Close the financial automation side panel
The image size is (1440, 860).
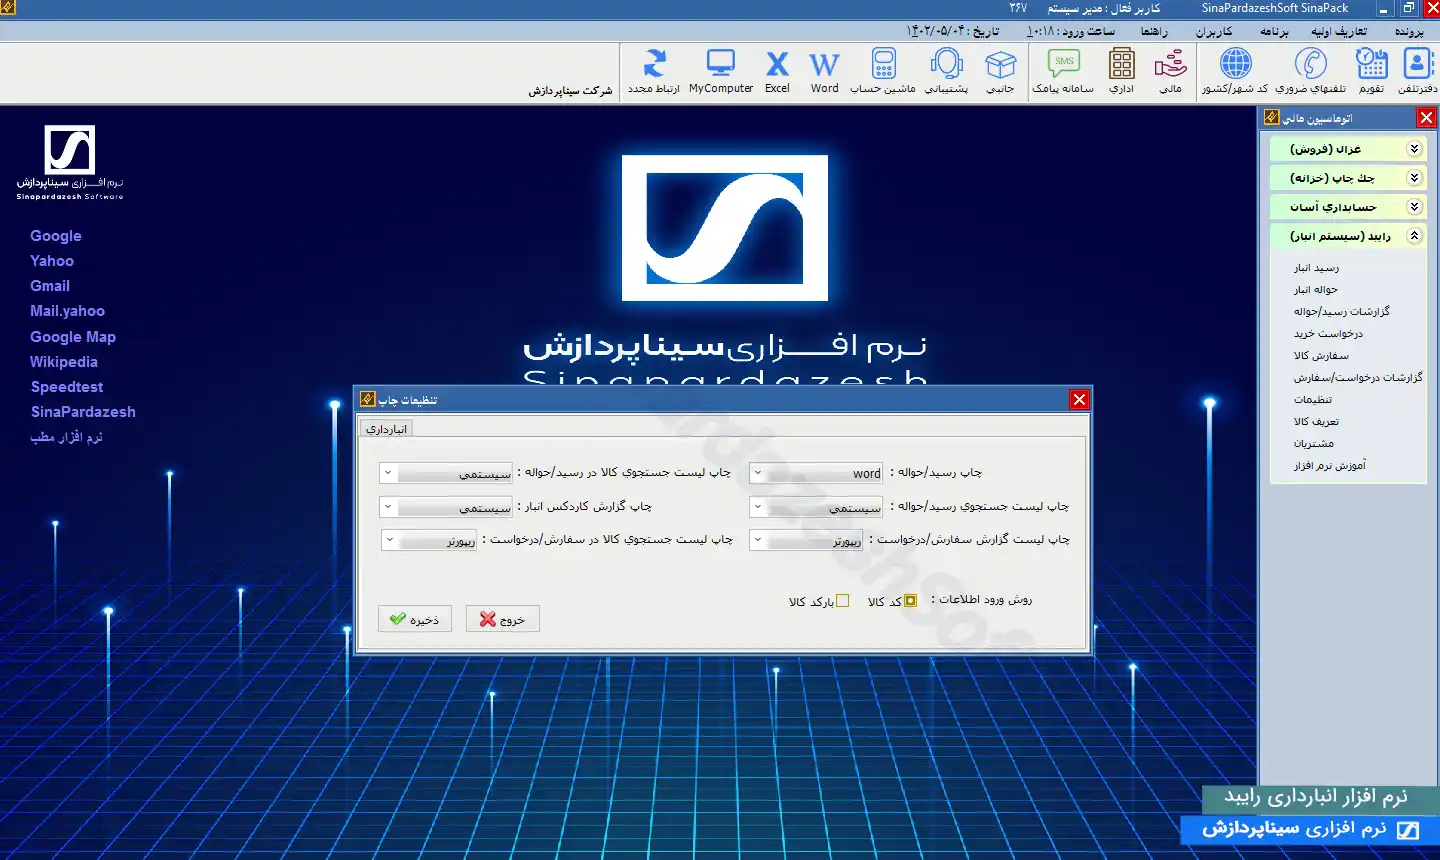(1426, 118)
